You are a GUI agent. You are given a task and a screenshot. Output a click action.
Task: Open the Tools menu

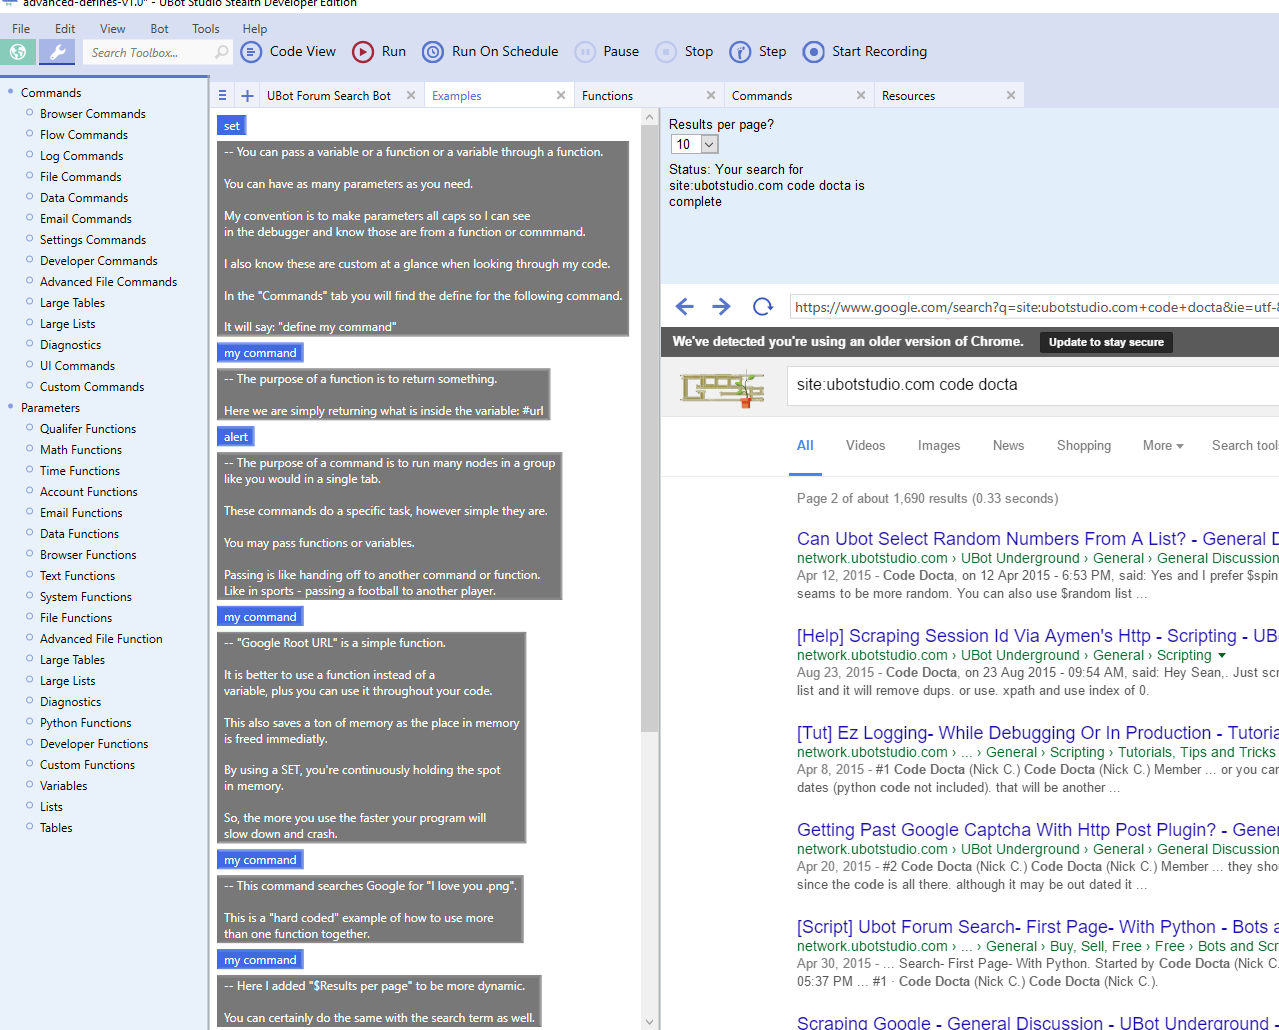[206, 29]
